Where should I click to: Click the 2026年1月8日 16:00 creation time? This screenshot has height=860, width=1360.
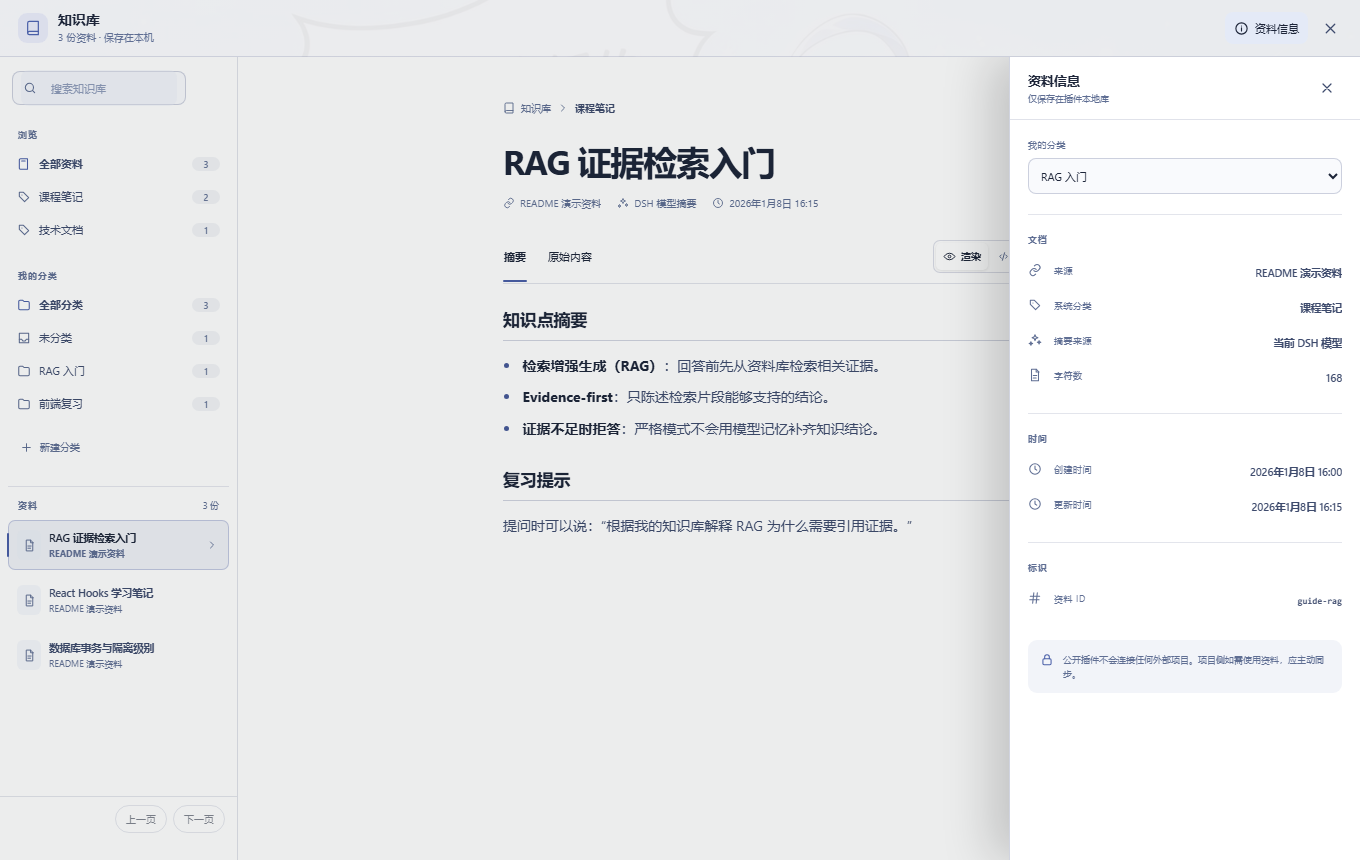(x=1296, y=472)
